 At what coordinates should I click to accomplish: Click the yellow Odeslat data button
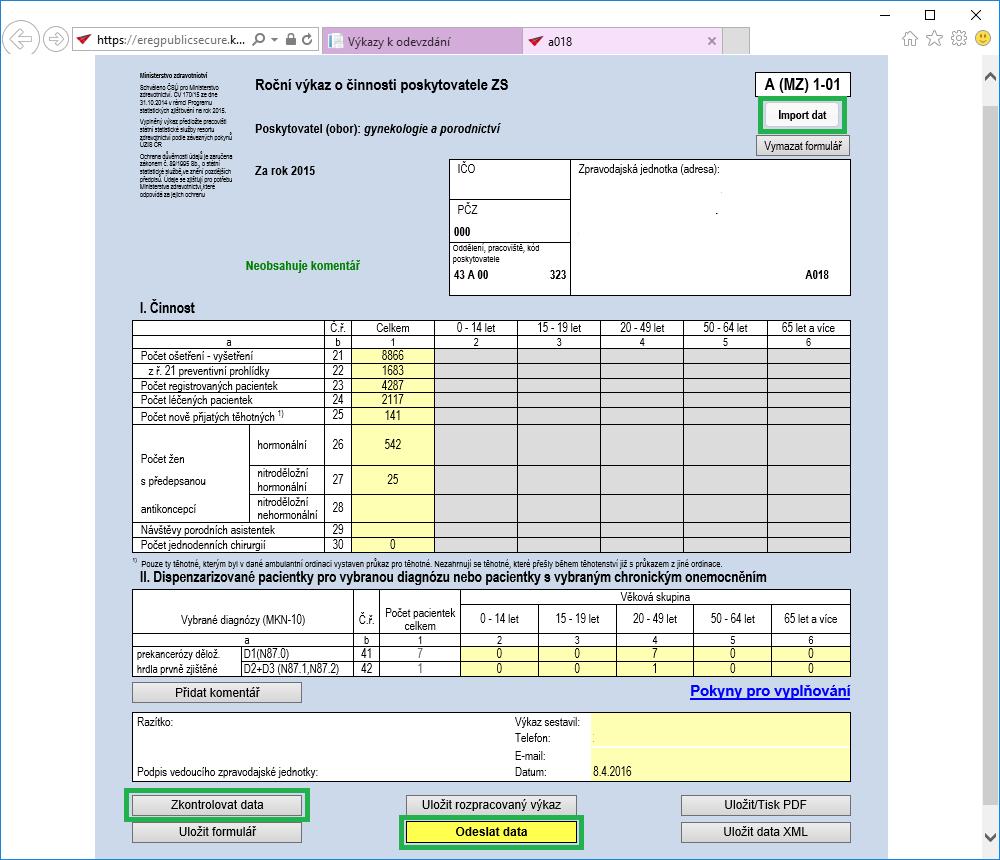pyautogui.click(x=491, y=832)
